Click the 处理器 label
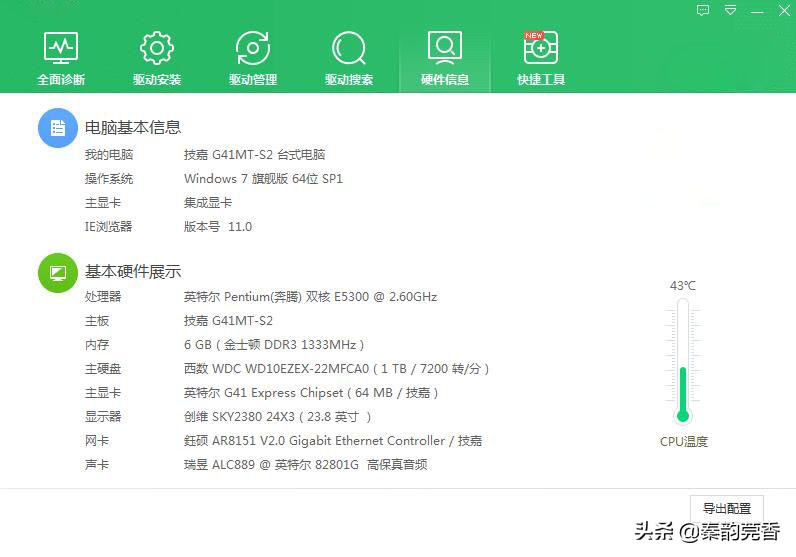The image size is (796, 557). pyautogui.click(x=103, y=297)
